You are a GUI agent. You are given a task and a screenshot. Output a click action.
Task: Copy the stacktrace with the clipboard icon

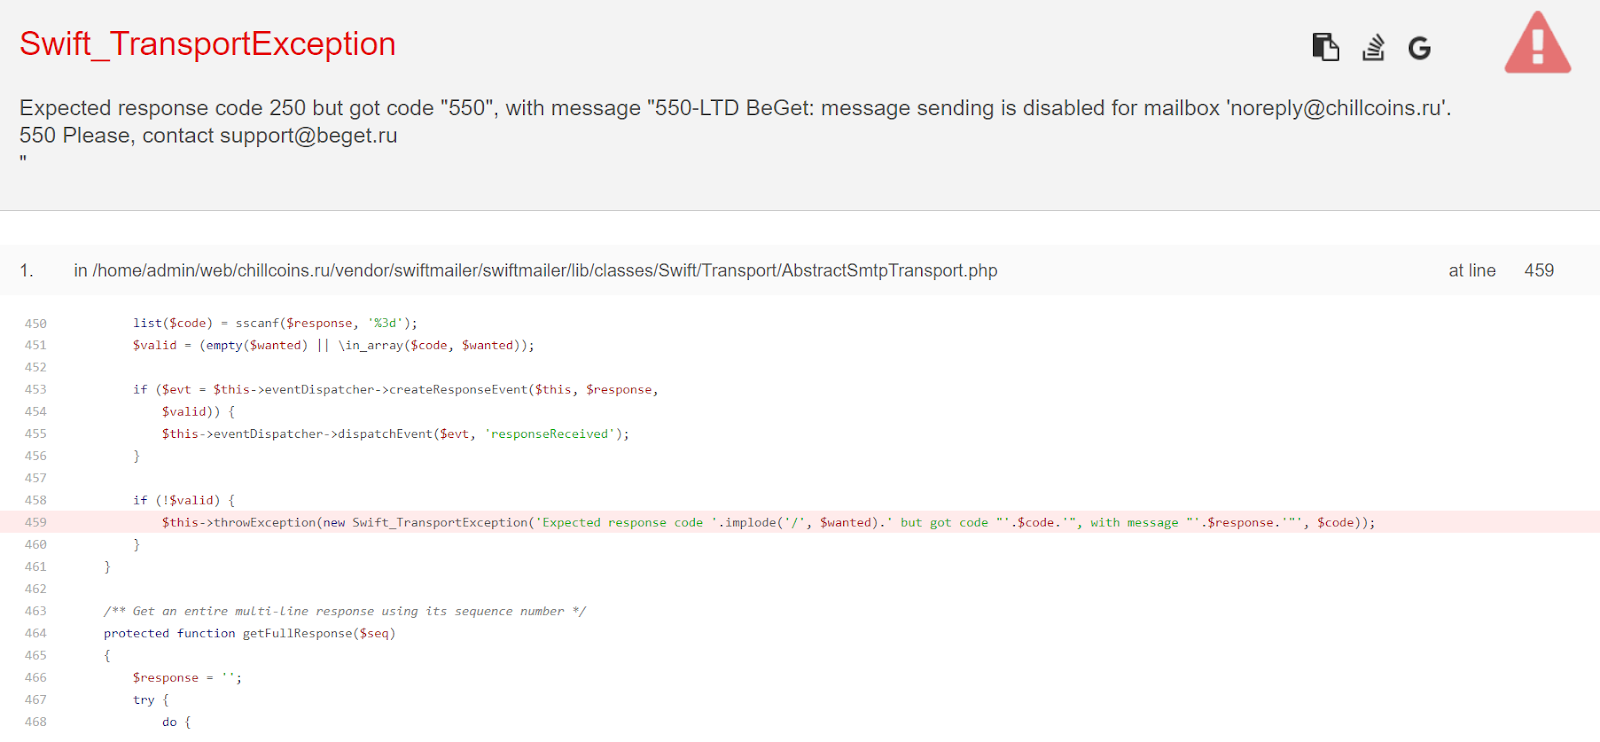1325,47
